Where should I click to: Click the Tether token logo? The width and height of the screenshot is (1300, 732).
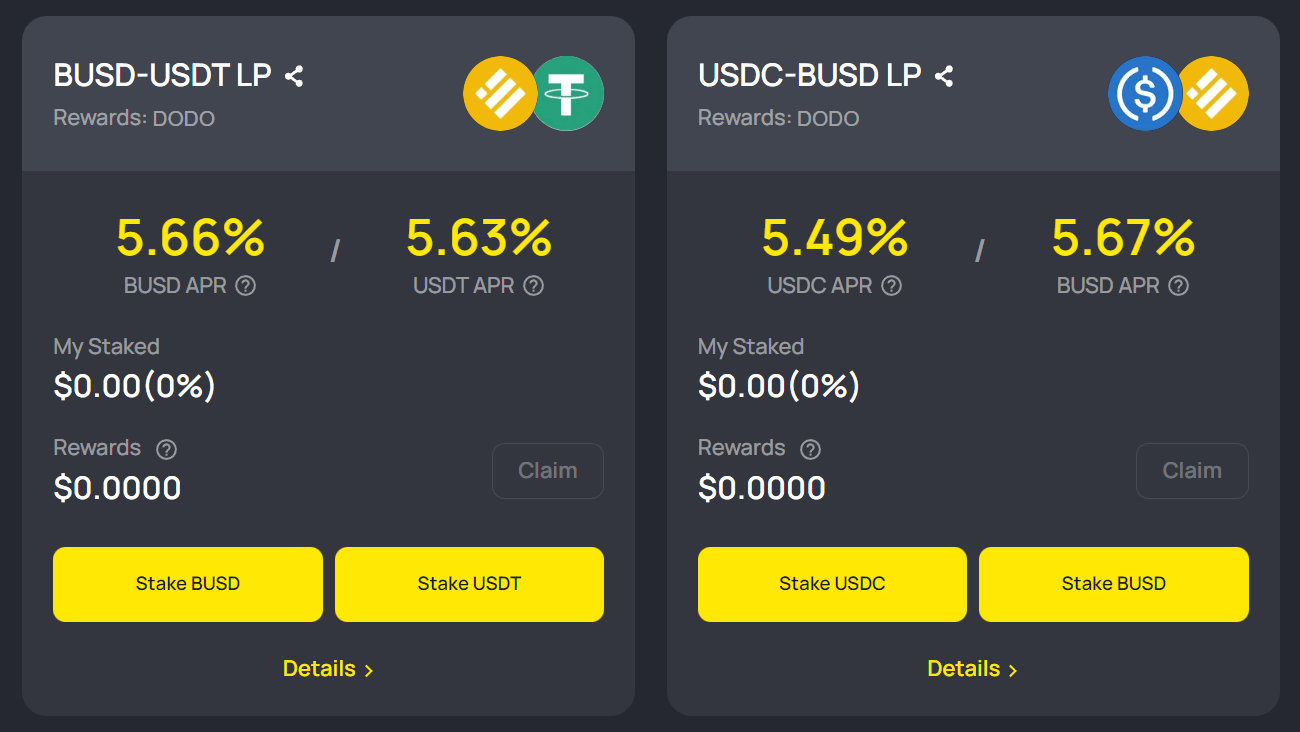pyautogui.click(x=567, y=94)
